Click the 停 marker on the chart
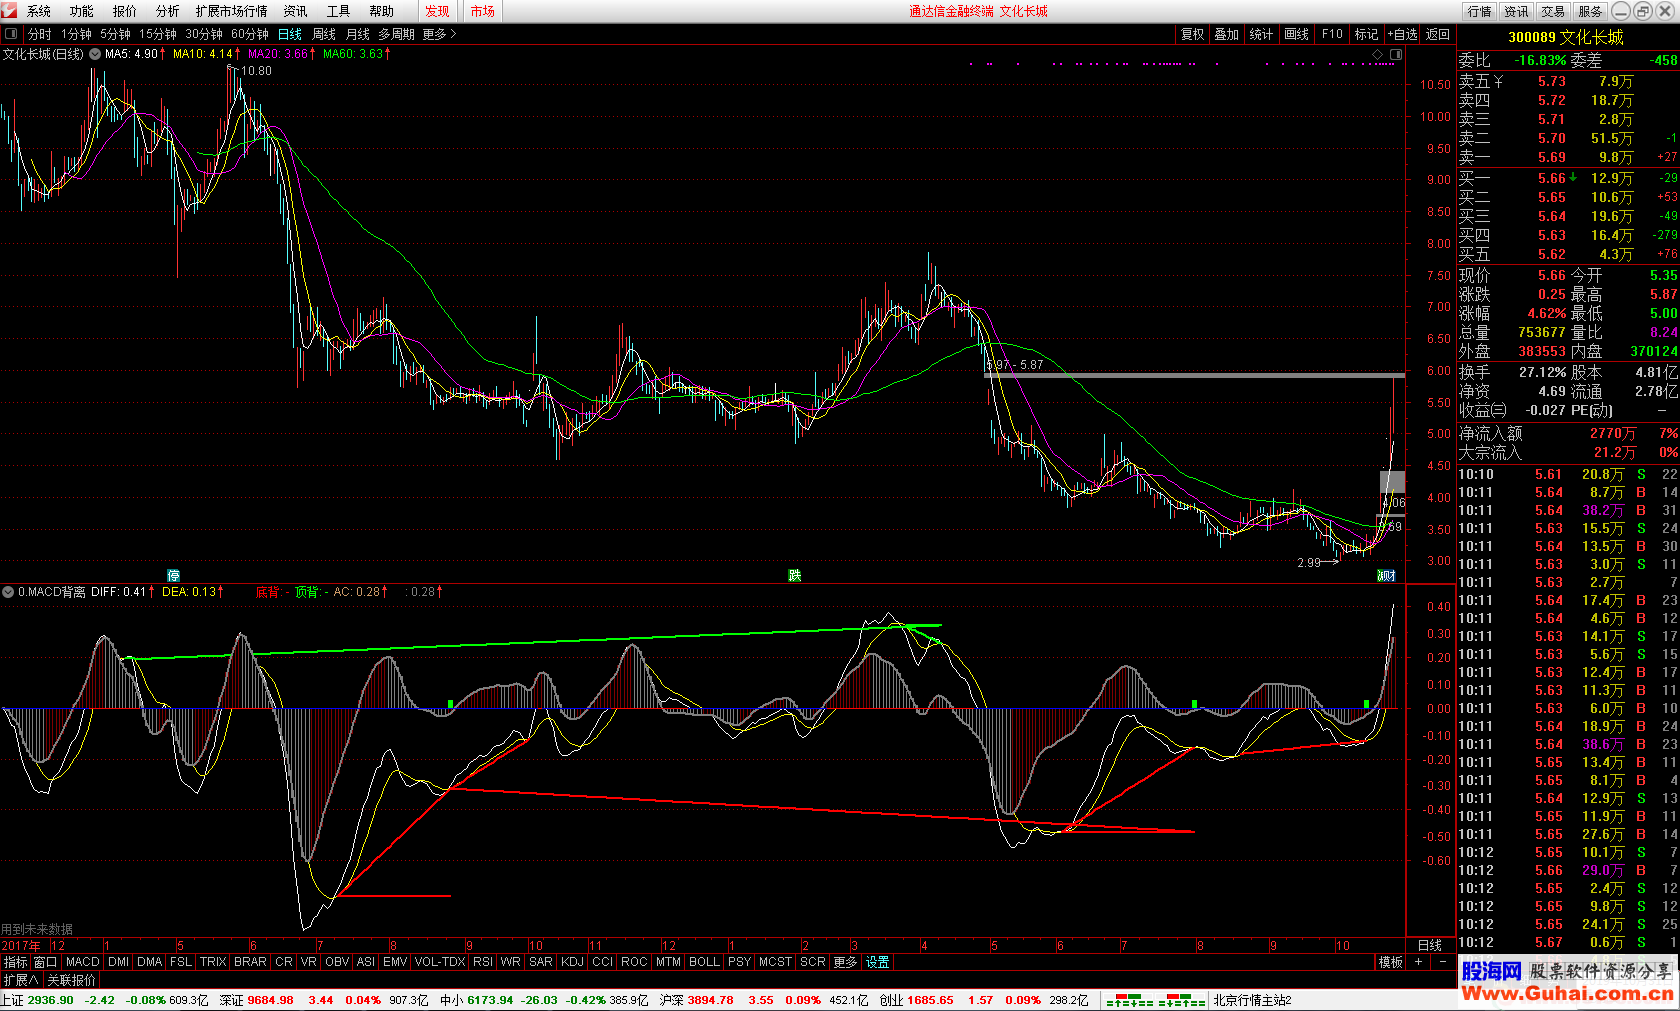This screenshot has width=1680, height=1011. coord(173,575)
